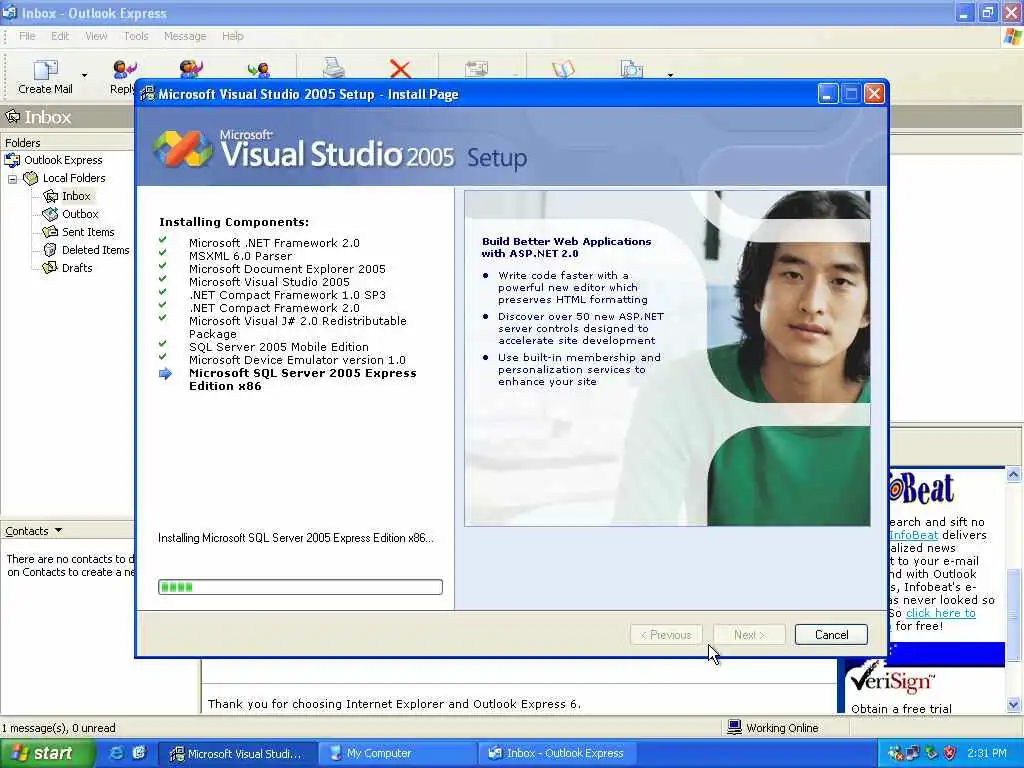Screen dimensions: 1024x768
Task: Follow the InfoBeat link in message
Action: click(914, 535)
